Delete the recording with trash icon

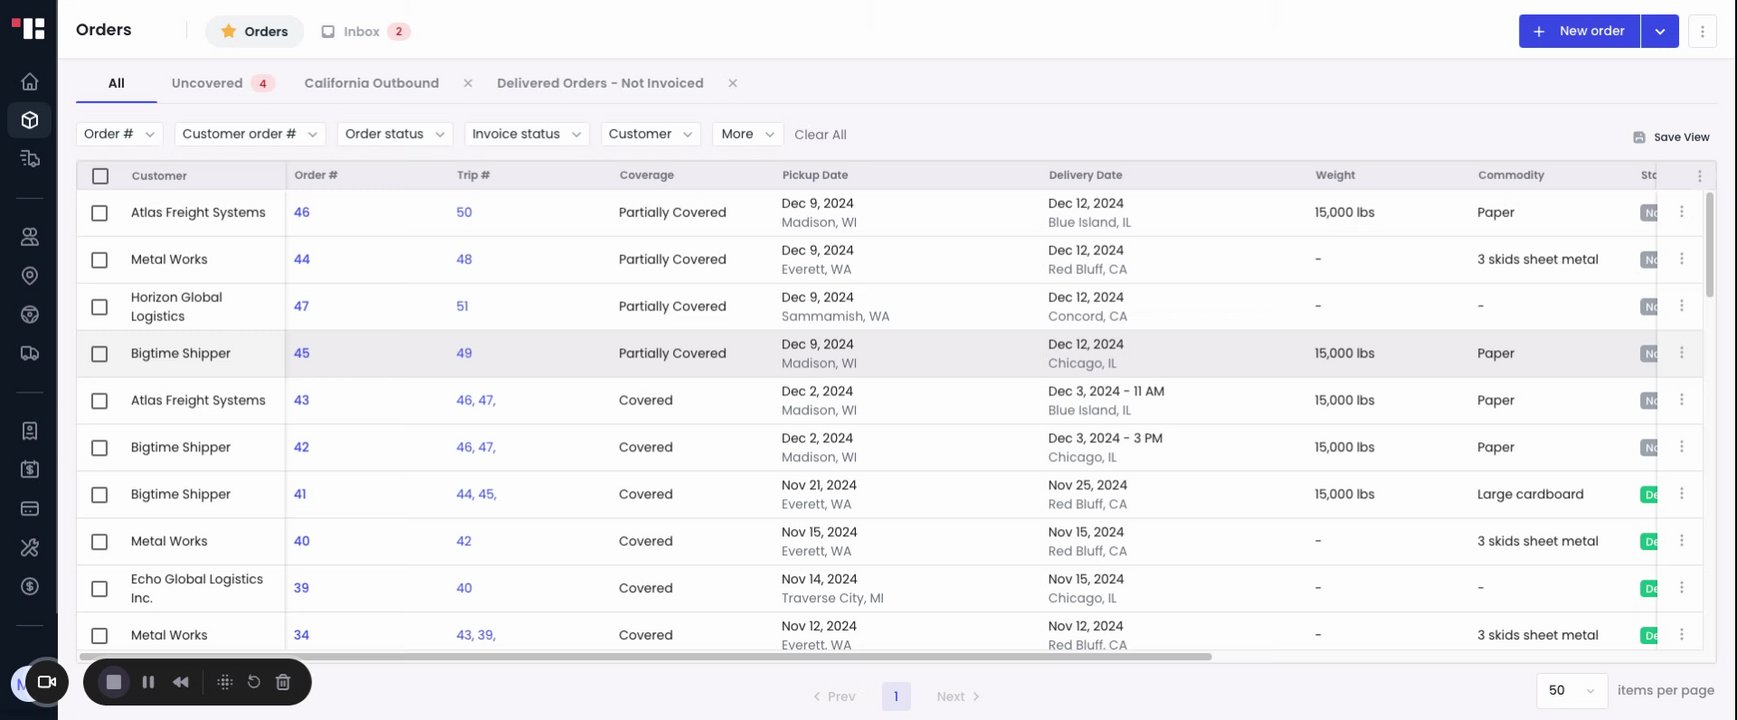(283, 682)
